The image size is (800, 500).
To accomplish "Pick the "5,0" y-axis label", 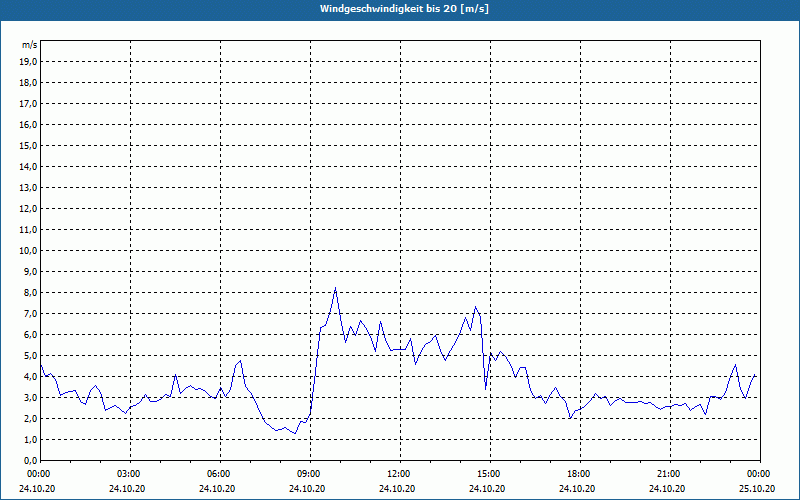I will click(x=30, y=356).
